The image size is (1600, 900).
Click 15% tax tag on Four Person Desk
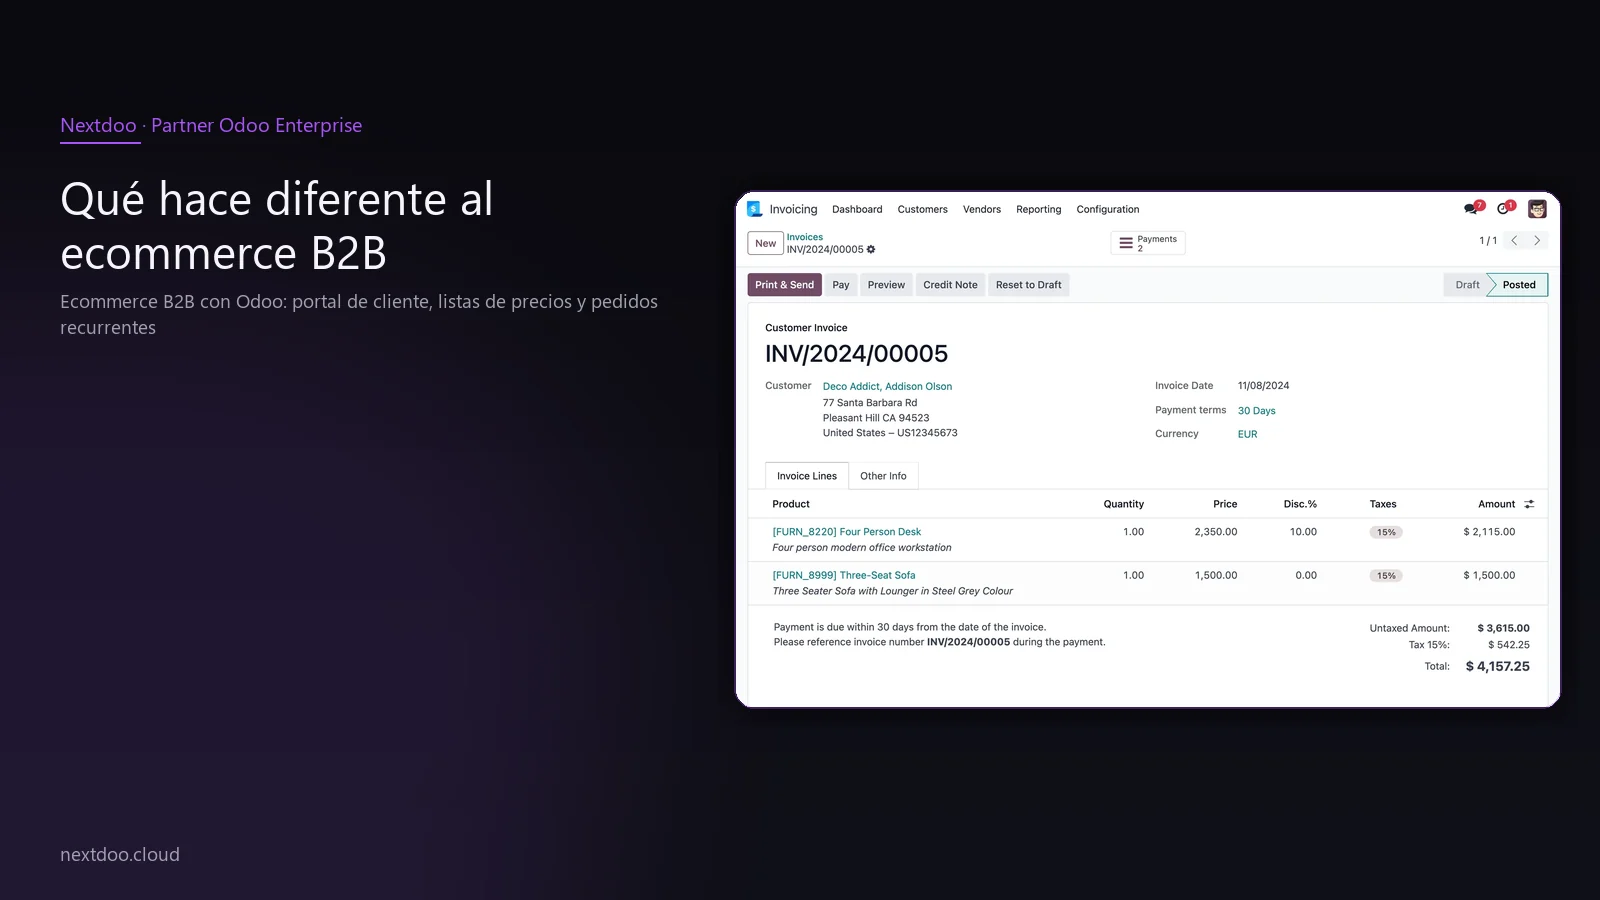(1386, 532)
